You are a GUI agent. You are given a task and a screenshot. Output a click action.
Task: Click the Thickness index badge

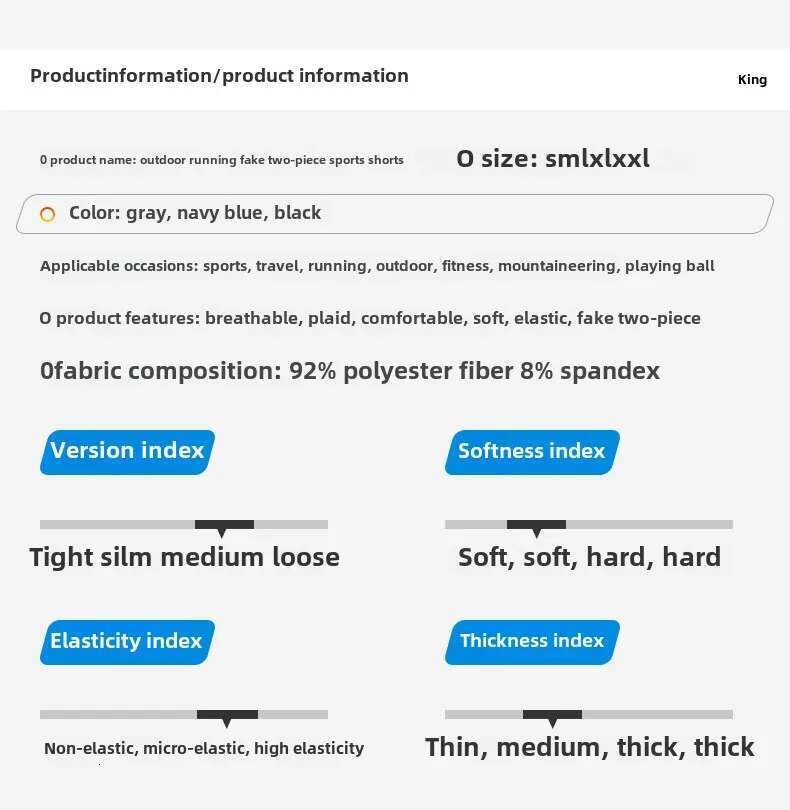[532, 642]
